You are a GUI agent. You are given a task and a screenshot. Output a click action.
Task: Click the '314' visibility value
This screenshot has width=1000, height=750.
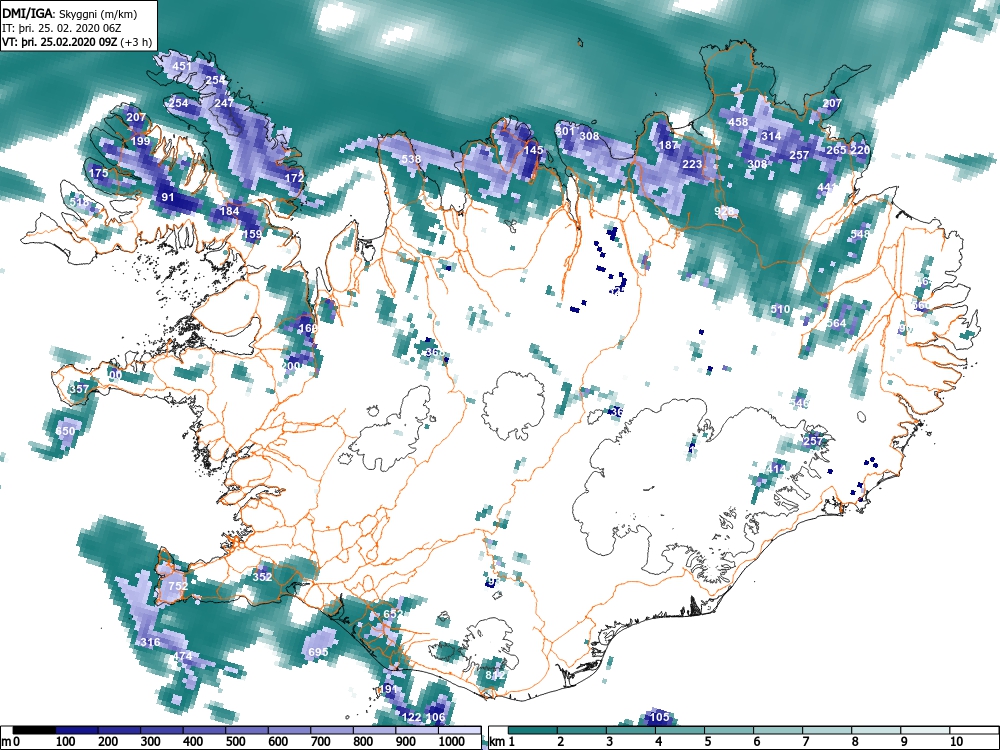click(771, 136)
